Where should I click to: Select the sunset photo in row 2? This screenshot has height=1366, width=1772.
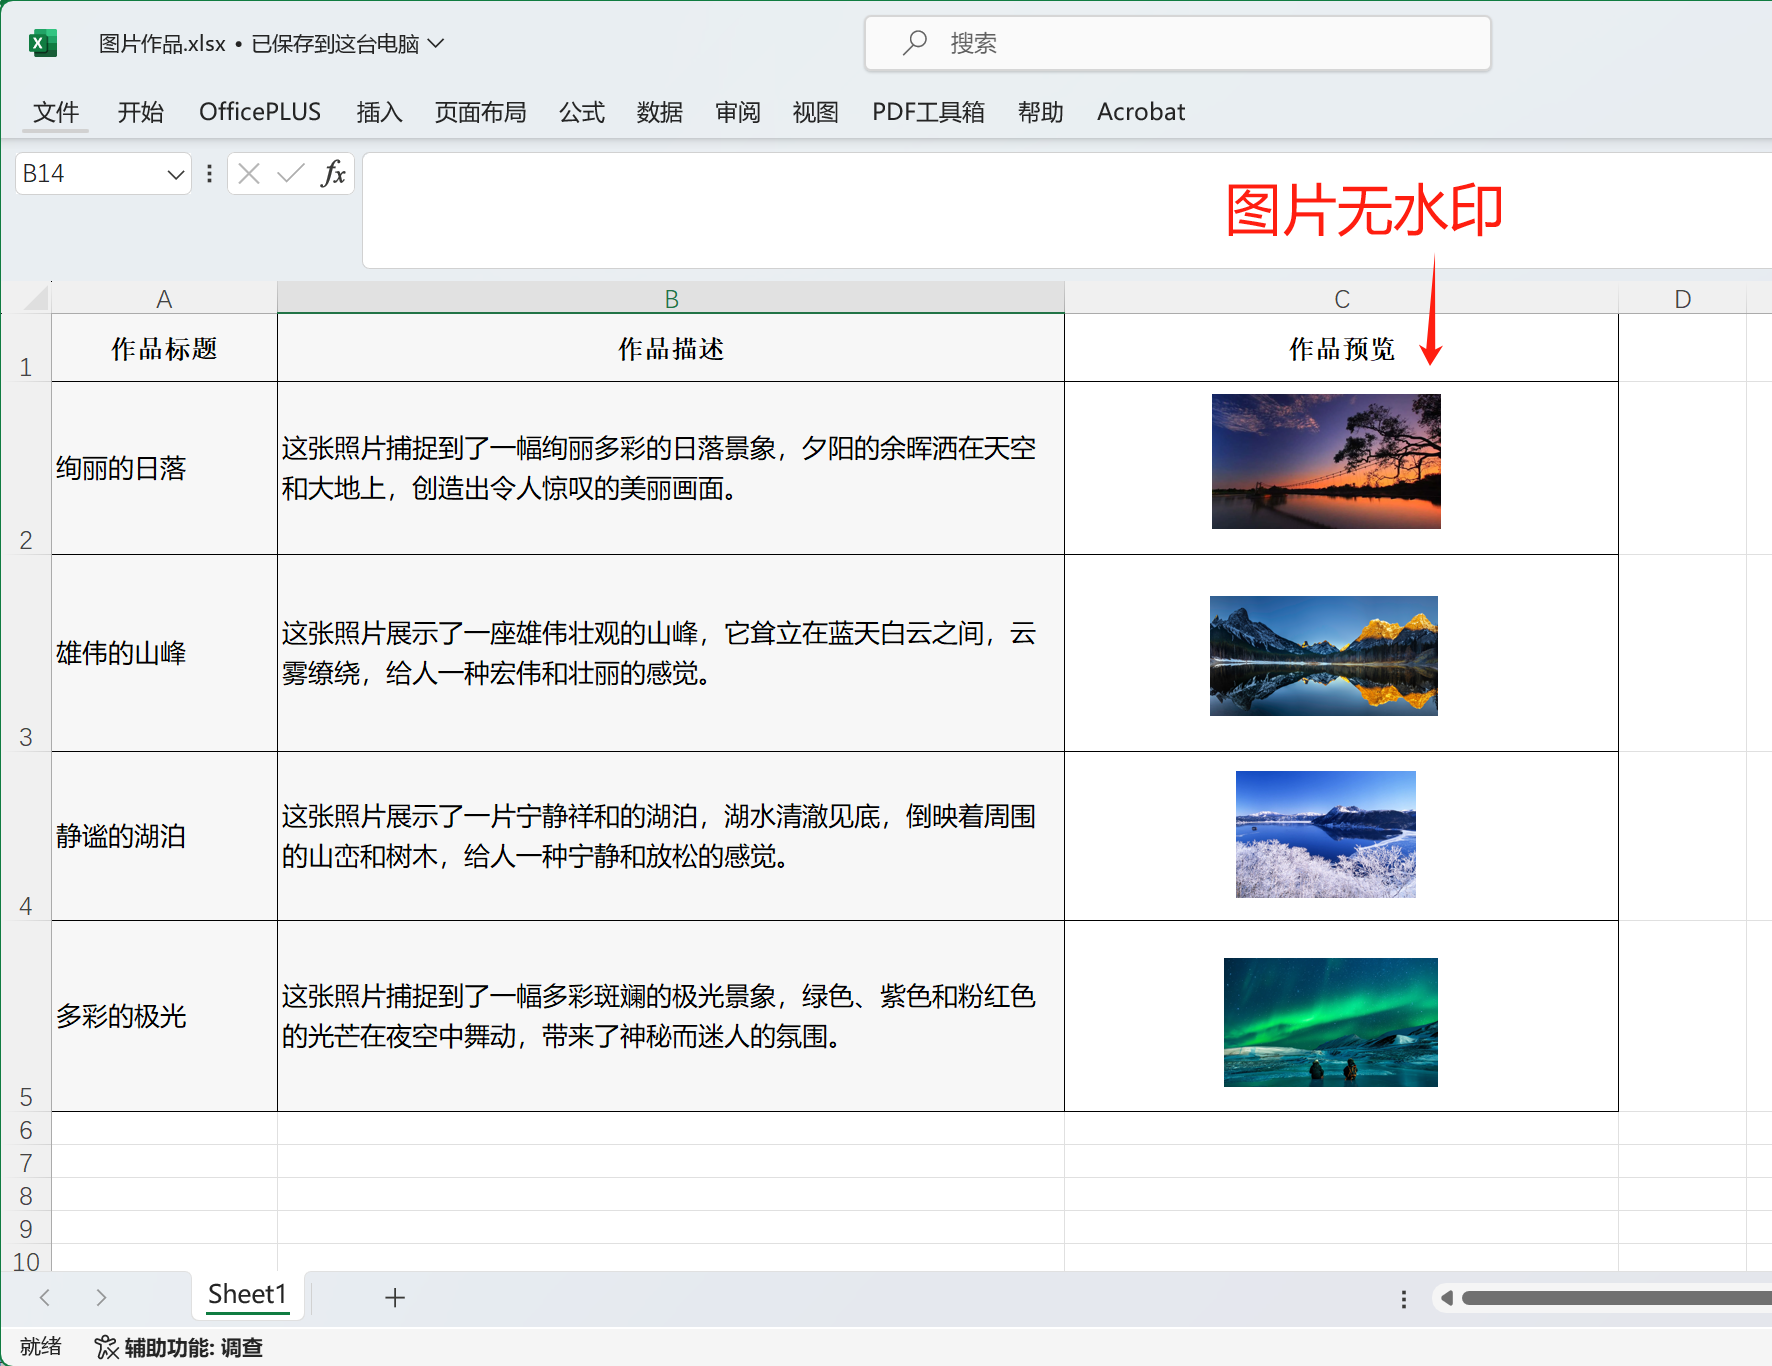1326,460
